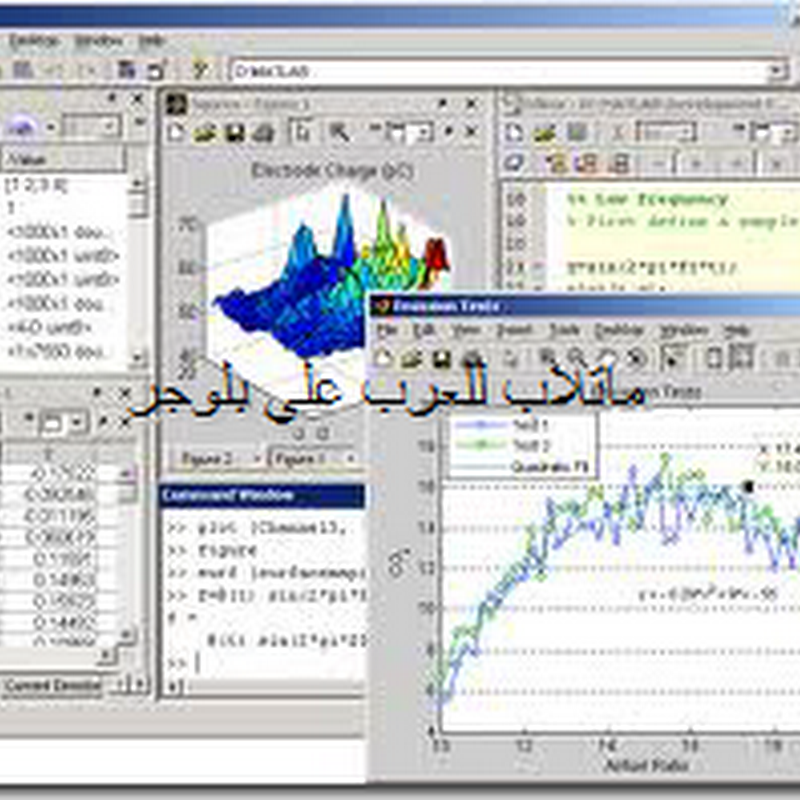Open file icon in Figures panel toolbar
Viewport: 800px width, 800px height.
[x=205, y=133]
